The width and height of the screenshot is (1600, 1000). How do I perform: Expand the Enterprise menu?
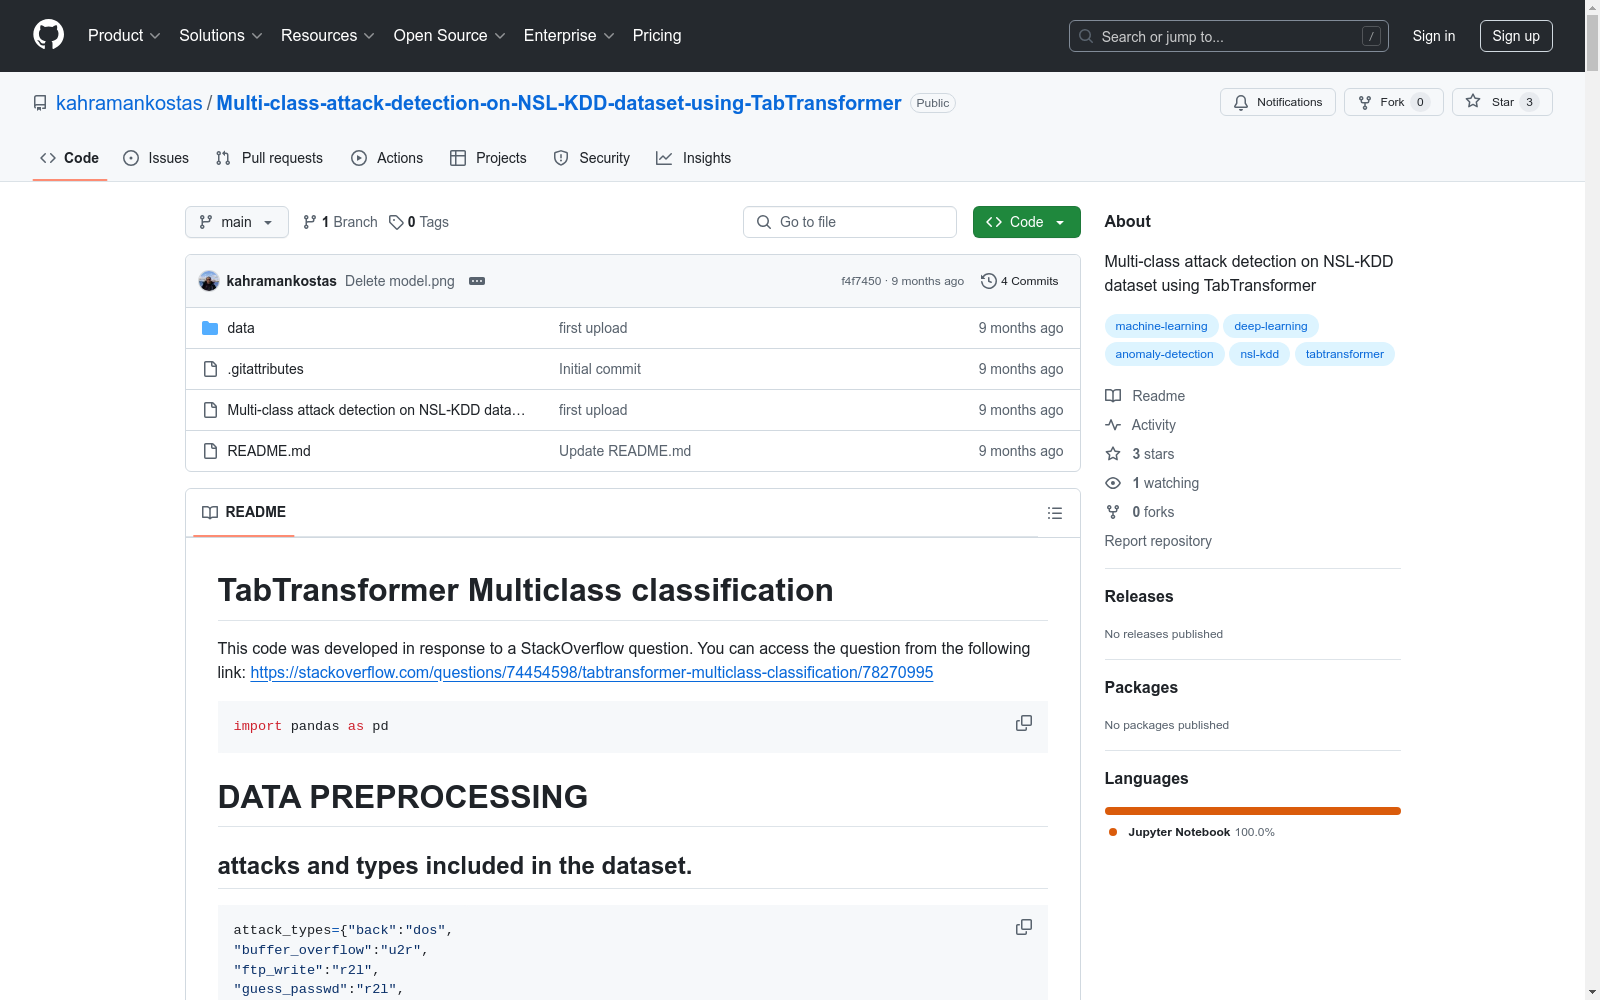click(x=569, y=35)
